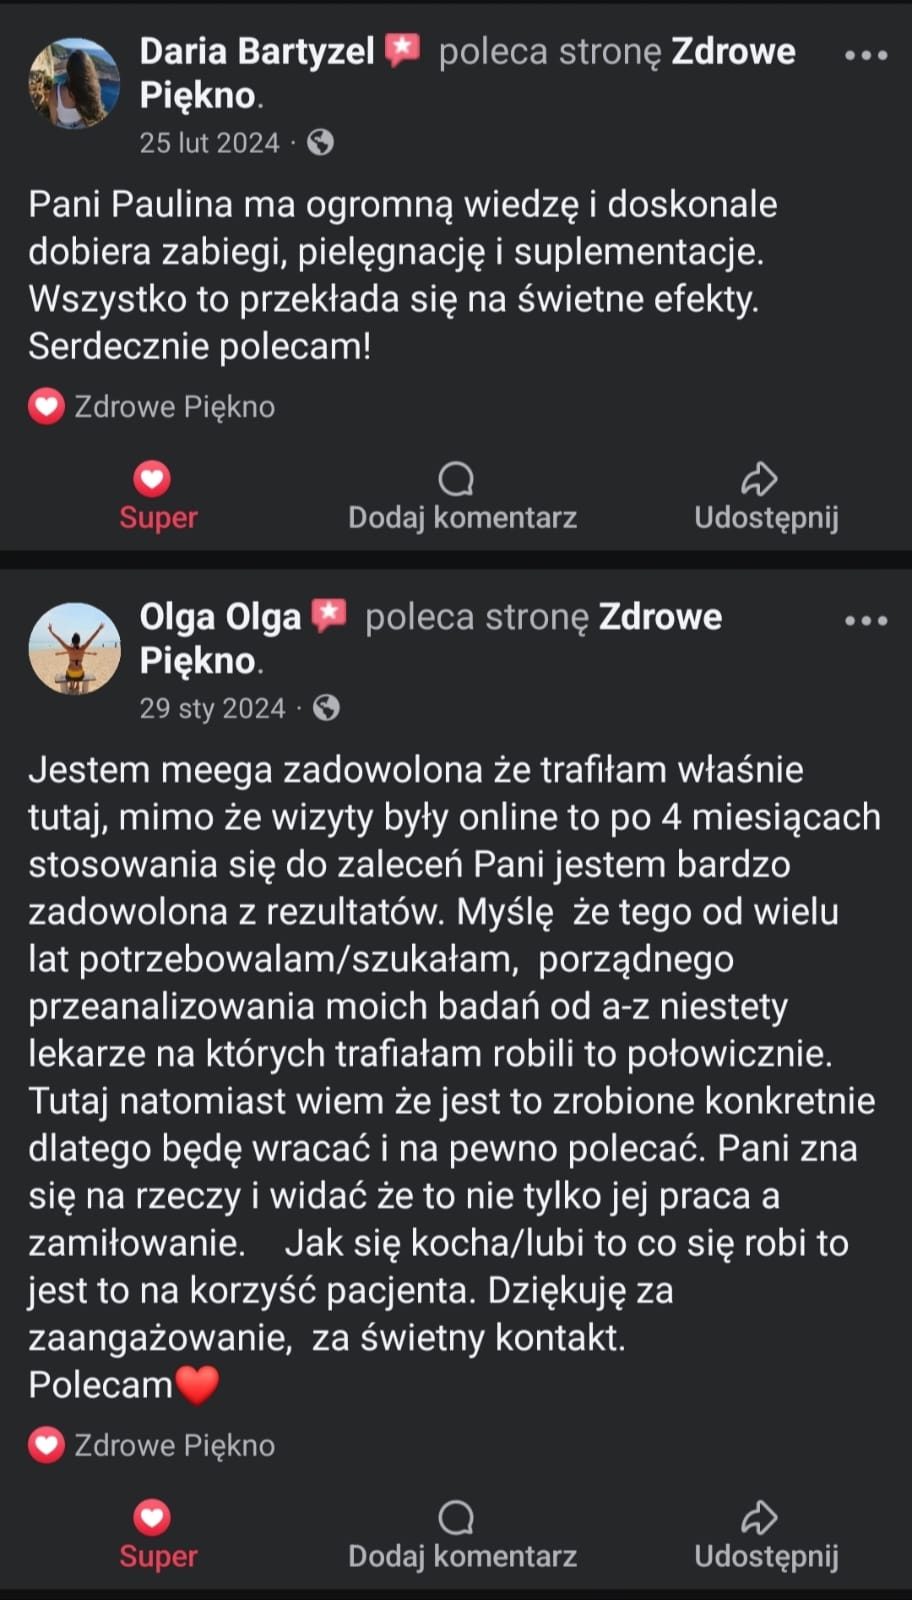Open Daria Bartyzel profile name link

coord(256,51)
